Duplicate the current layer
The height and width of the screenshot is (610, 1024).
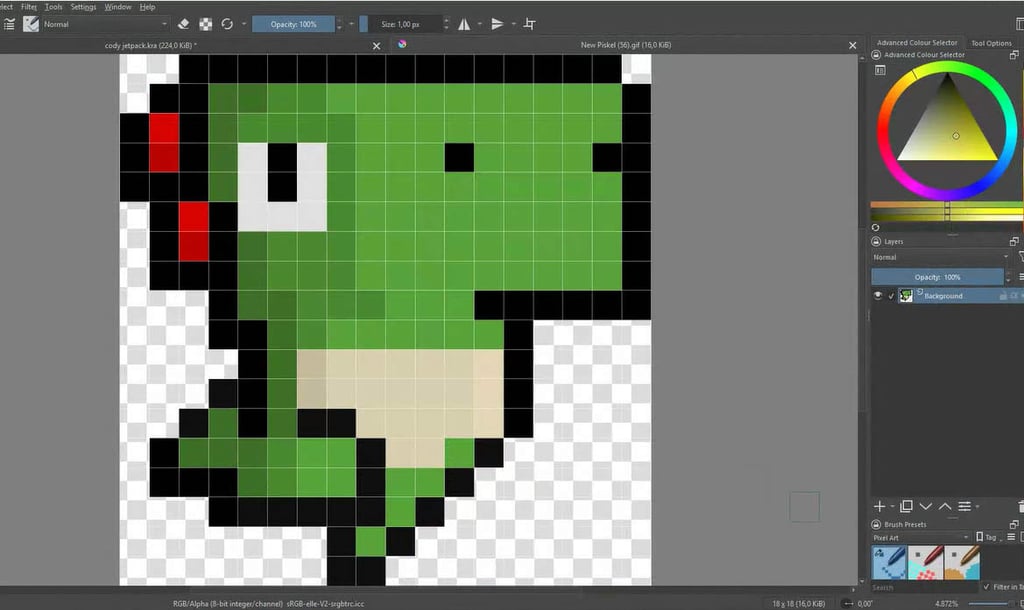pos(906,506)
